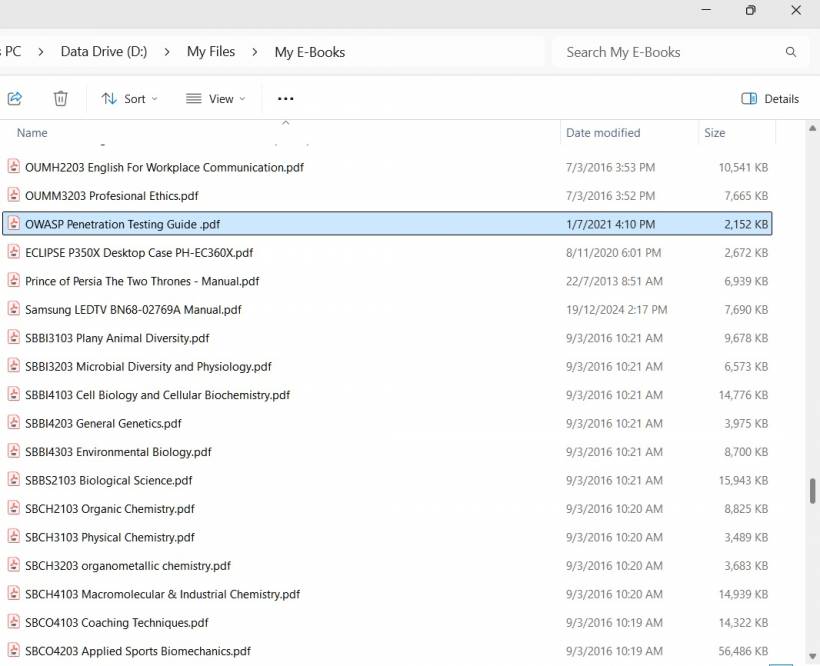
Task: Click PDF icon of OWASP Penetration Testing Guide
Action: tap(14, 223)
